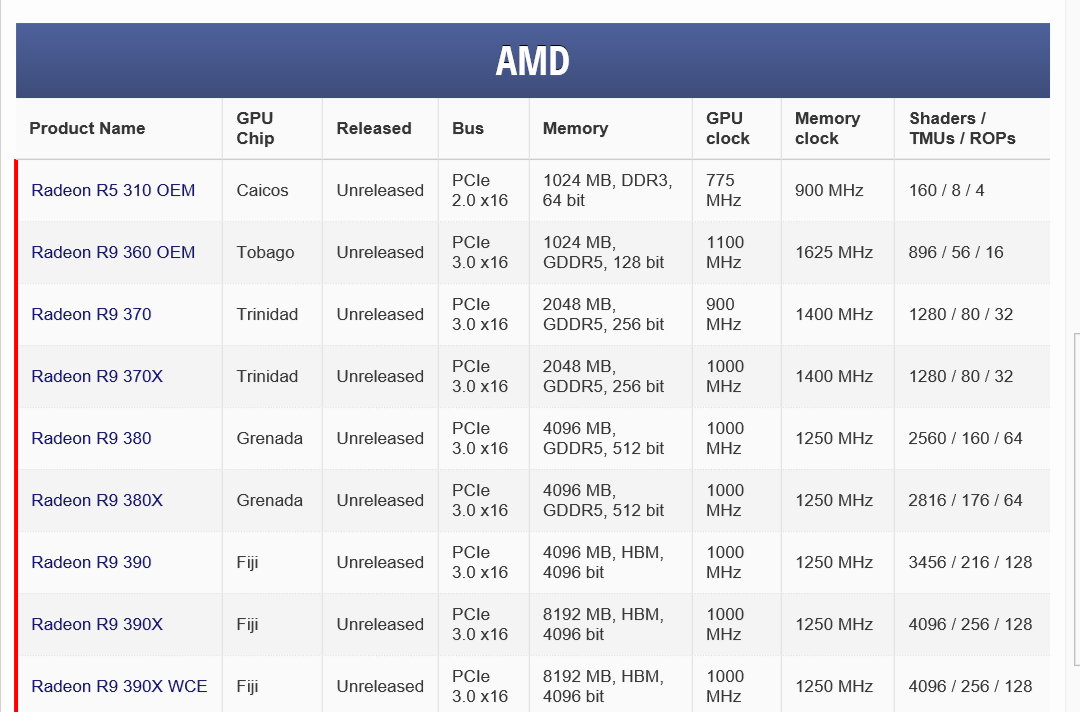Click the GPU Chip column header
This screenshot has width=1080, height=712.
coord(255,128)
